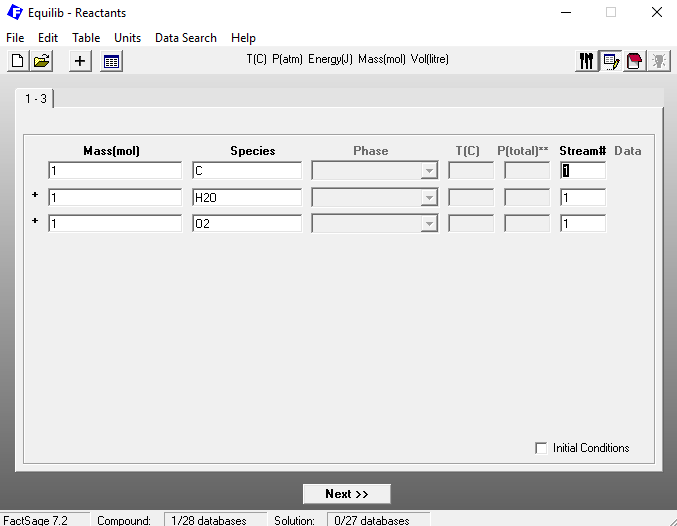This screenshot has height=526, width=677.
Task: Select the 1 - 3 reactants tab
Action: click(x=35, y=99)
